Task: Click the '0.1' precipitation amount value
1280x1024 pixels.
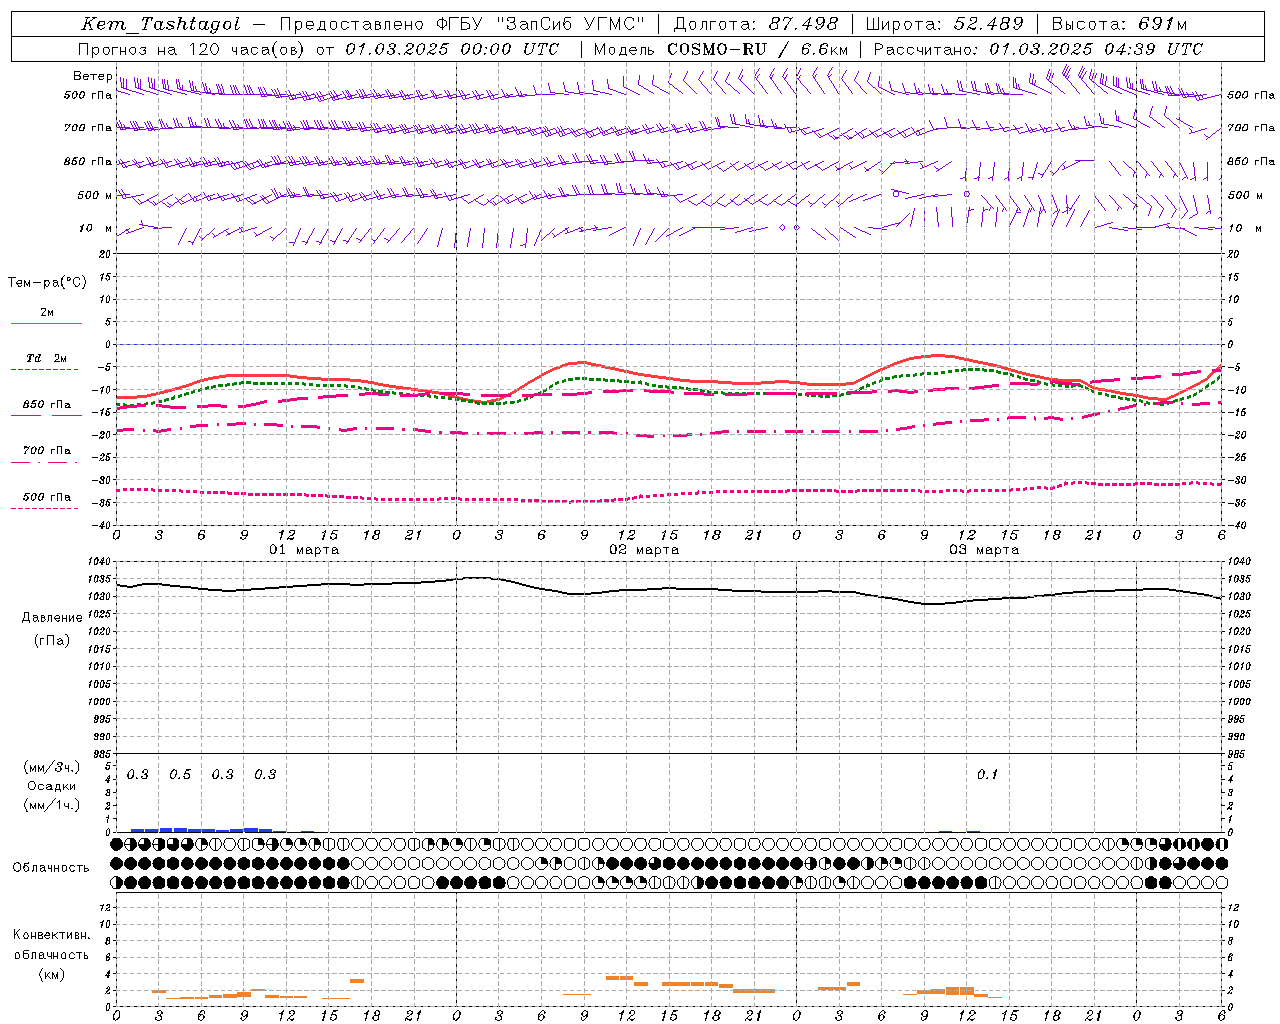Action: 987,775
